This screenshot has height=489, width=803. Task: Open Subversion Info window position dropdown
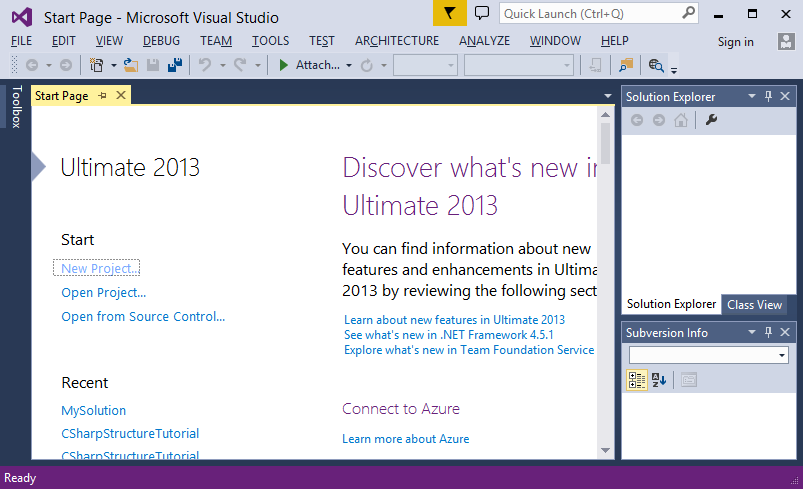(x=751, y=332)
